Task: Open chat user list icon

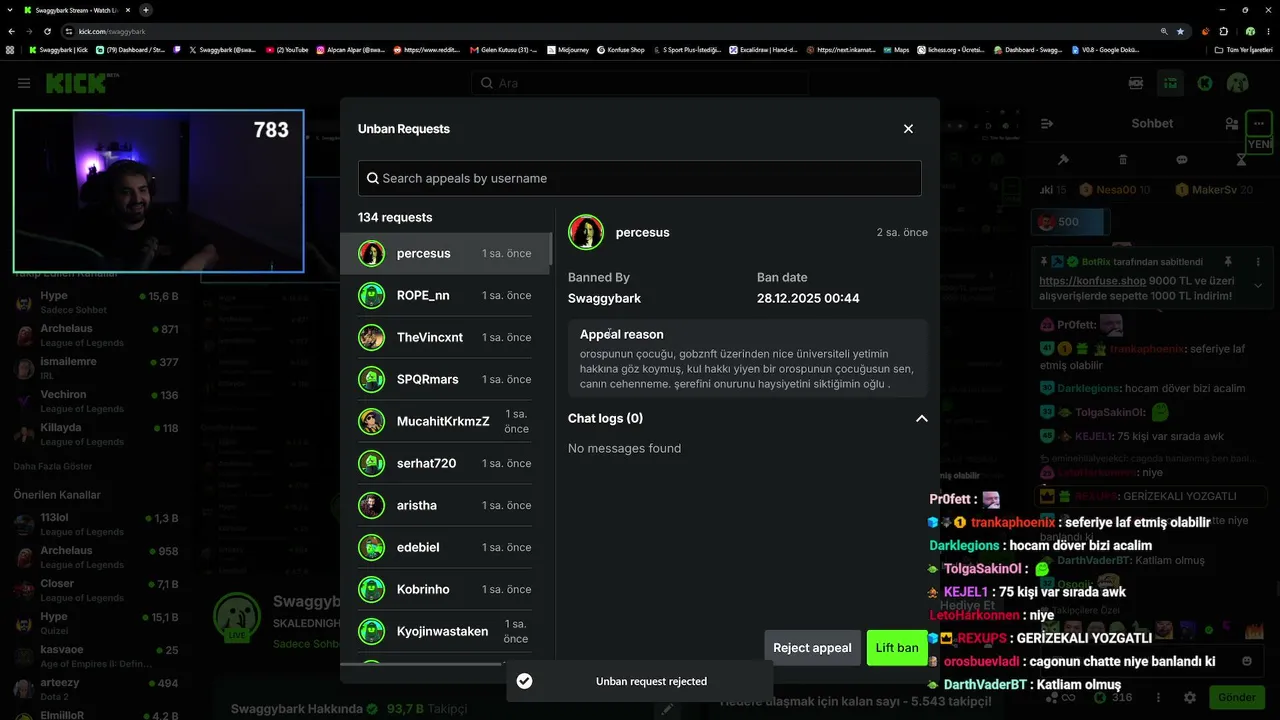Action: point(1231,124)
